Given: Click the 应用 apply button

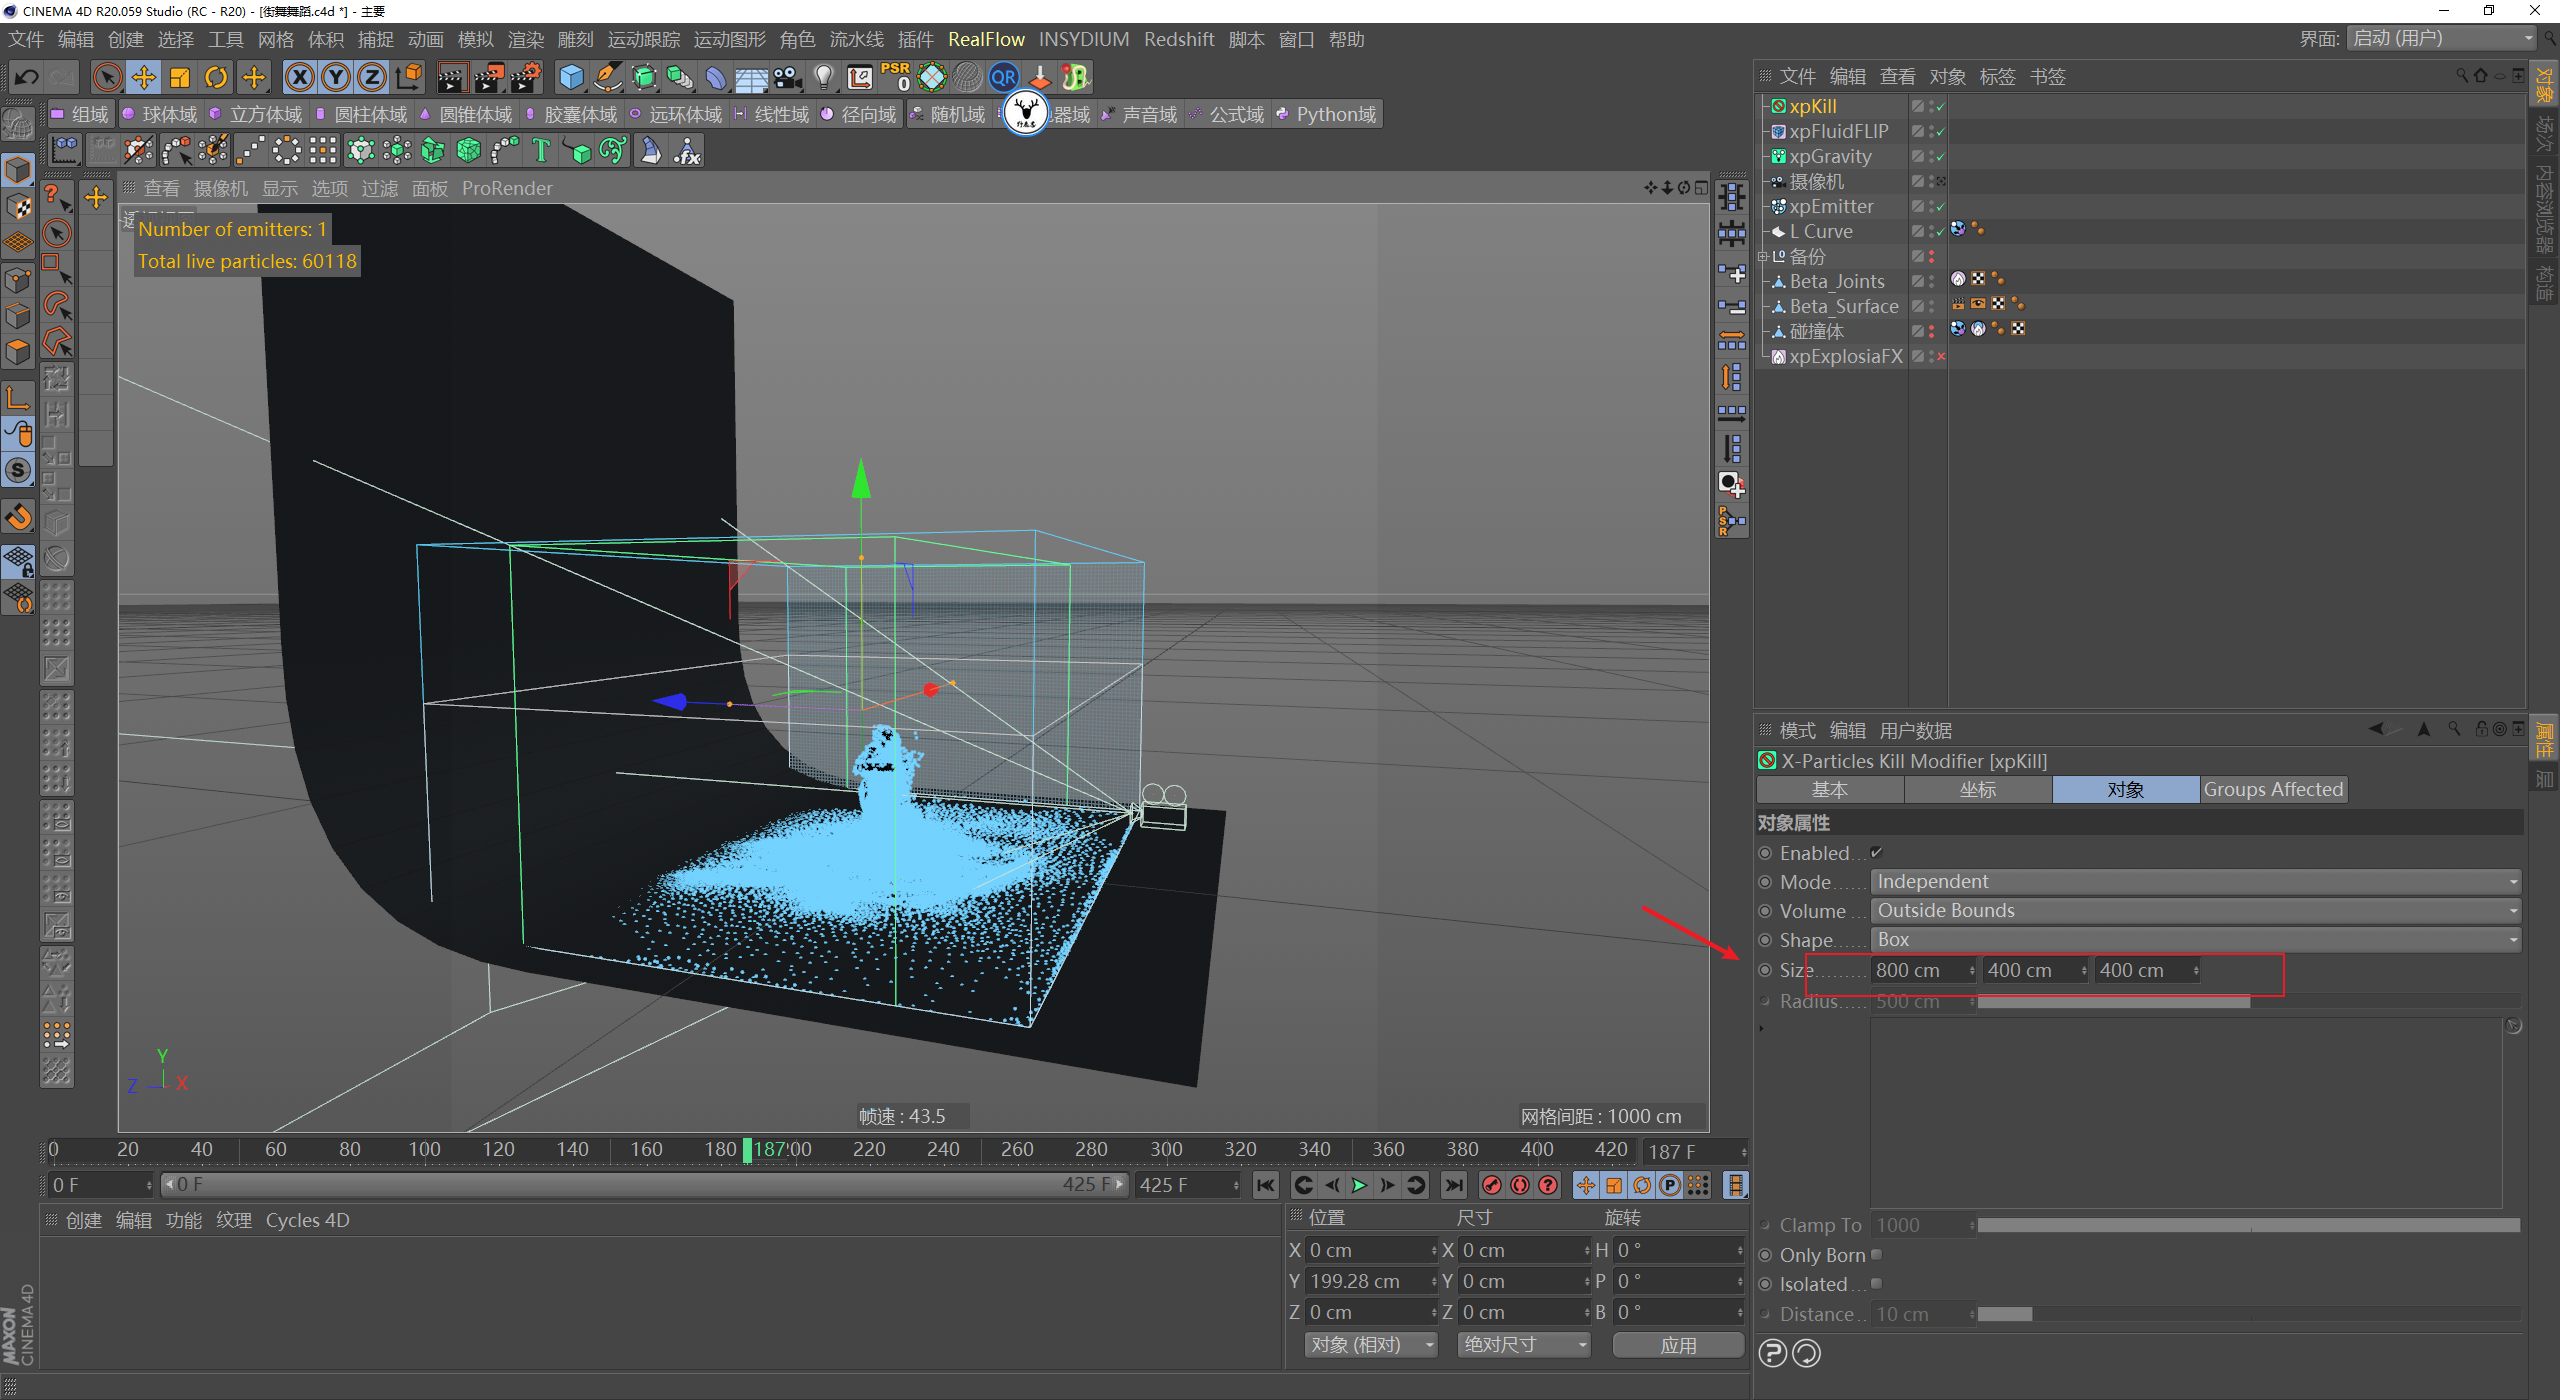Looking at the screenshot, I should point(1677,1345).
